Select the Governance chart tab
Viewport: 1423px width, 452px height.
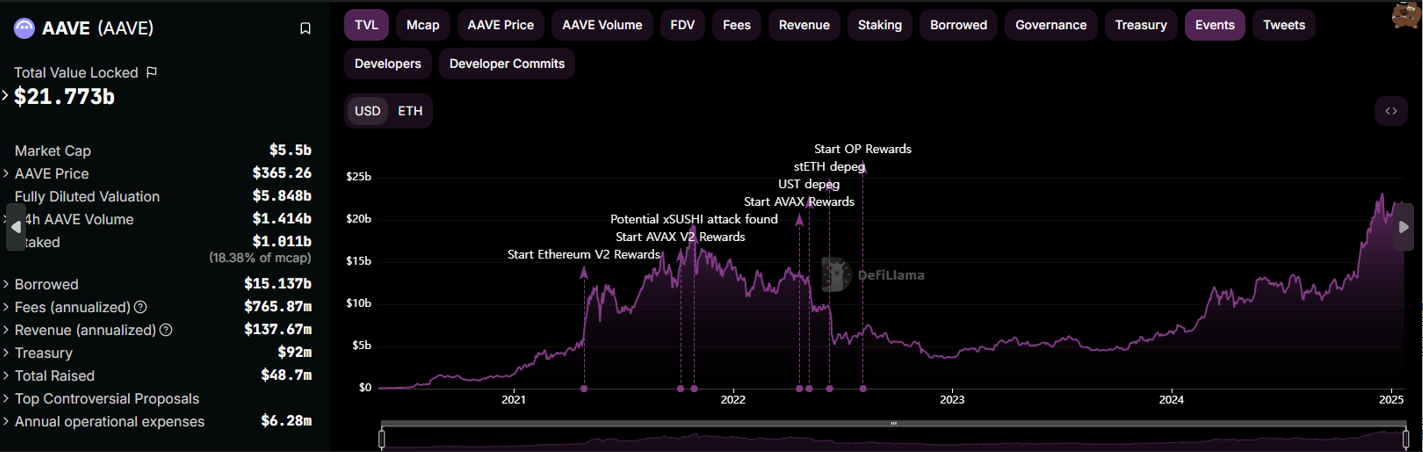(1050, 25)
